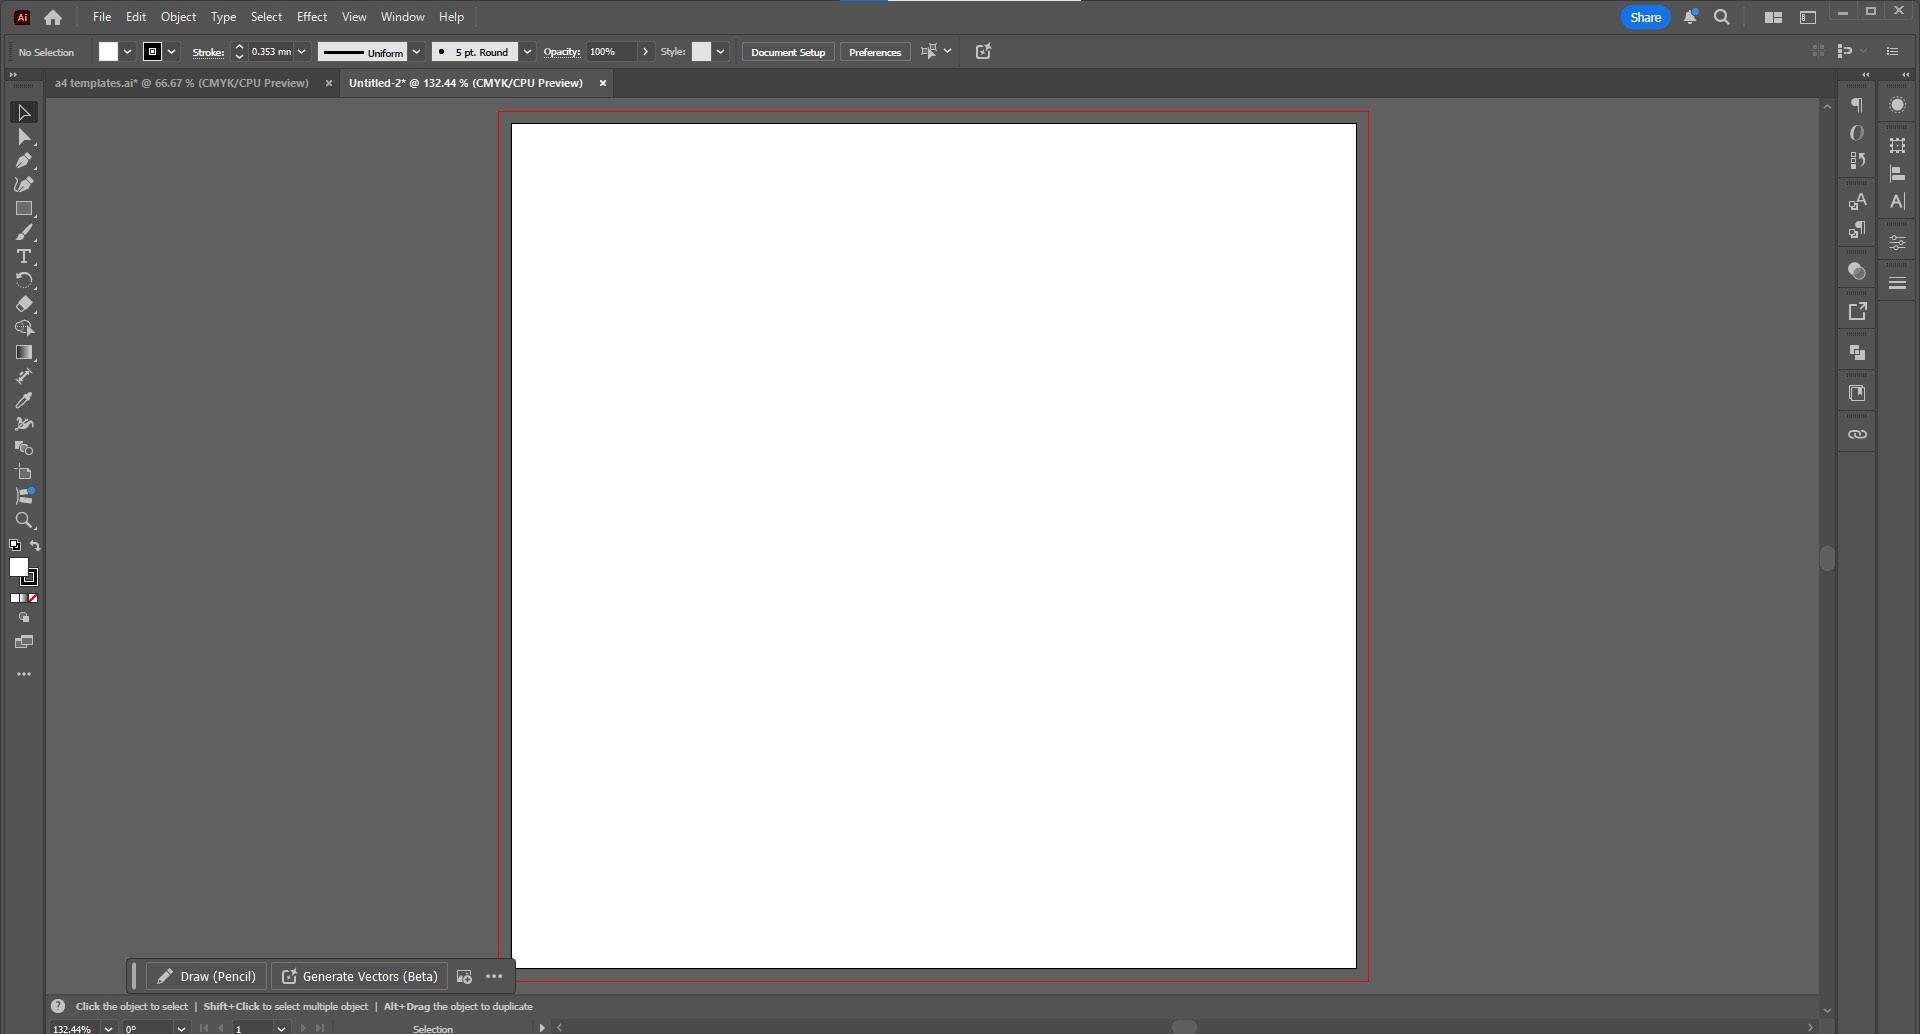The image size is (1920, 1034).
Task: Switch to a4 templates.ai tab
Action: [x=182, y=83]
